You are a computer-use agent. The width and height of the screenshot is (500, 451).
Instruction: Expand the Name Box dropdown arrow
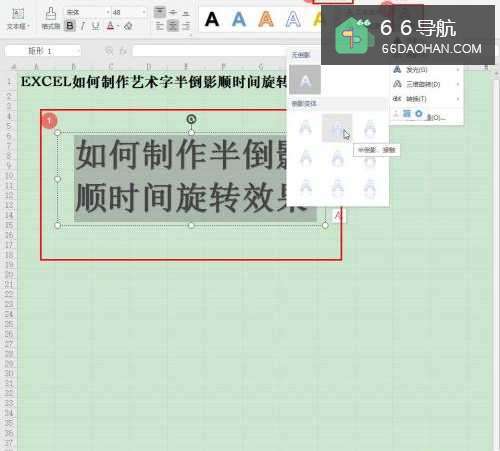click(78, 51)
